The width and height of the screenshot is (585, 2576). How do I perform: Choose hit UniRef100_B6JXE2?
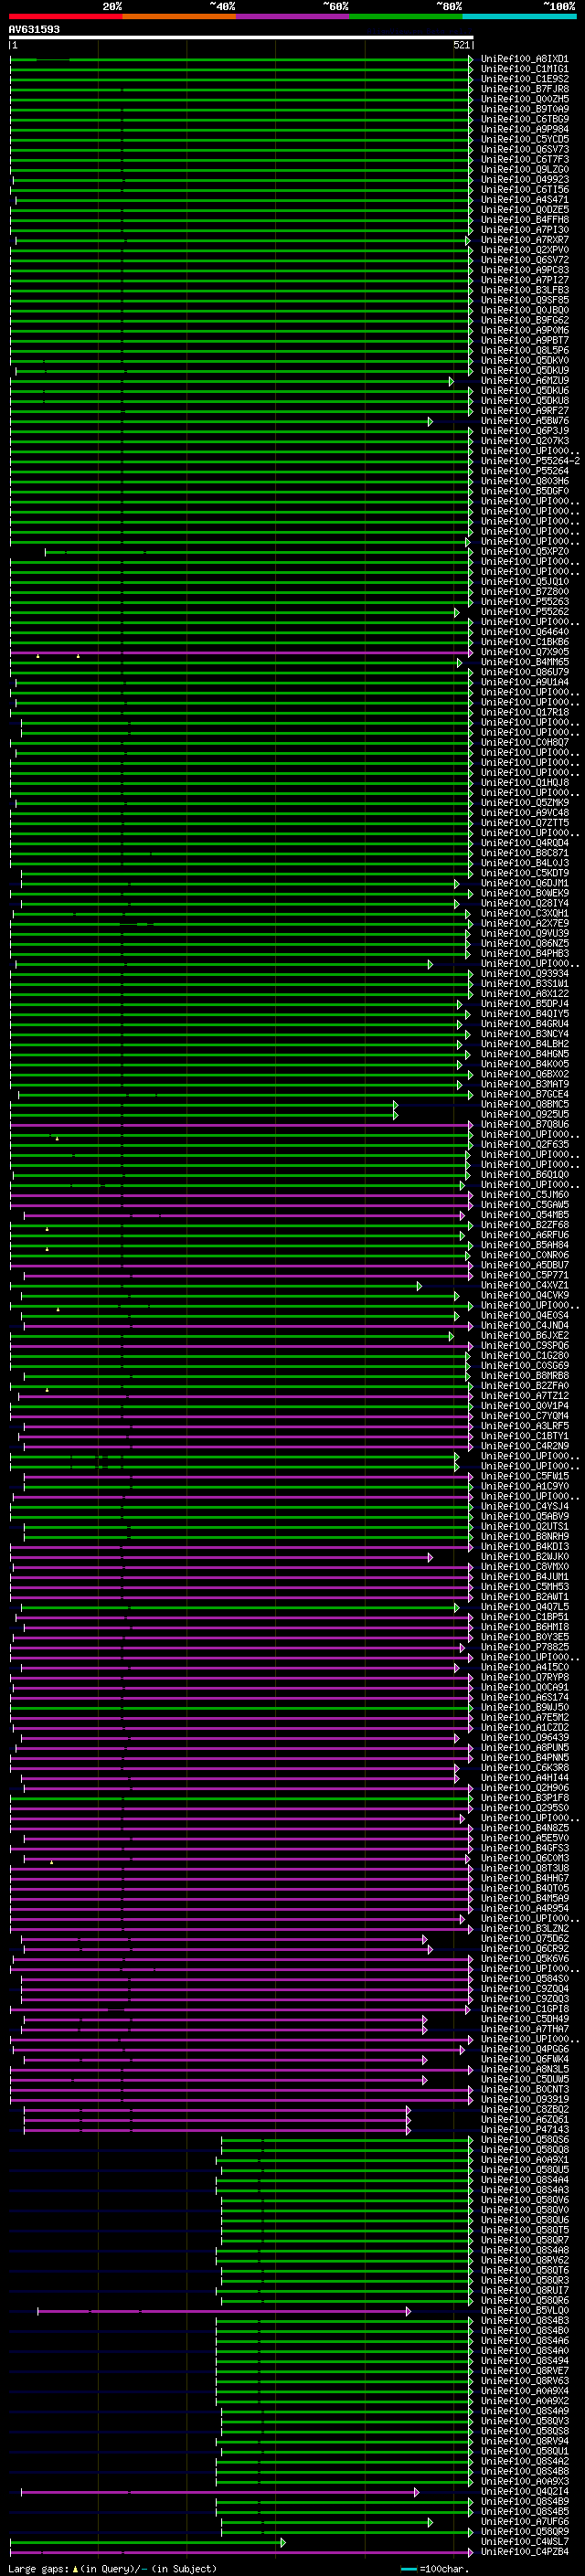tap(524, 1336)
